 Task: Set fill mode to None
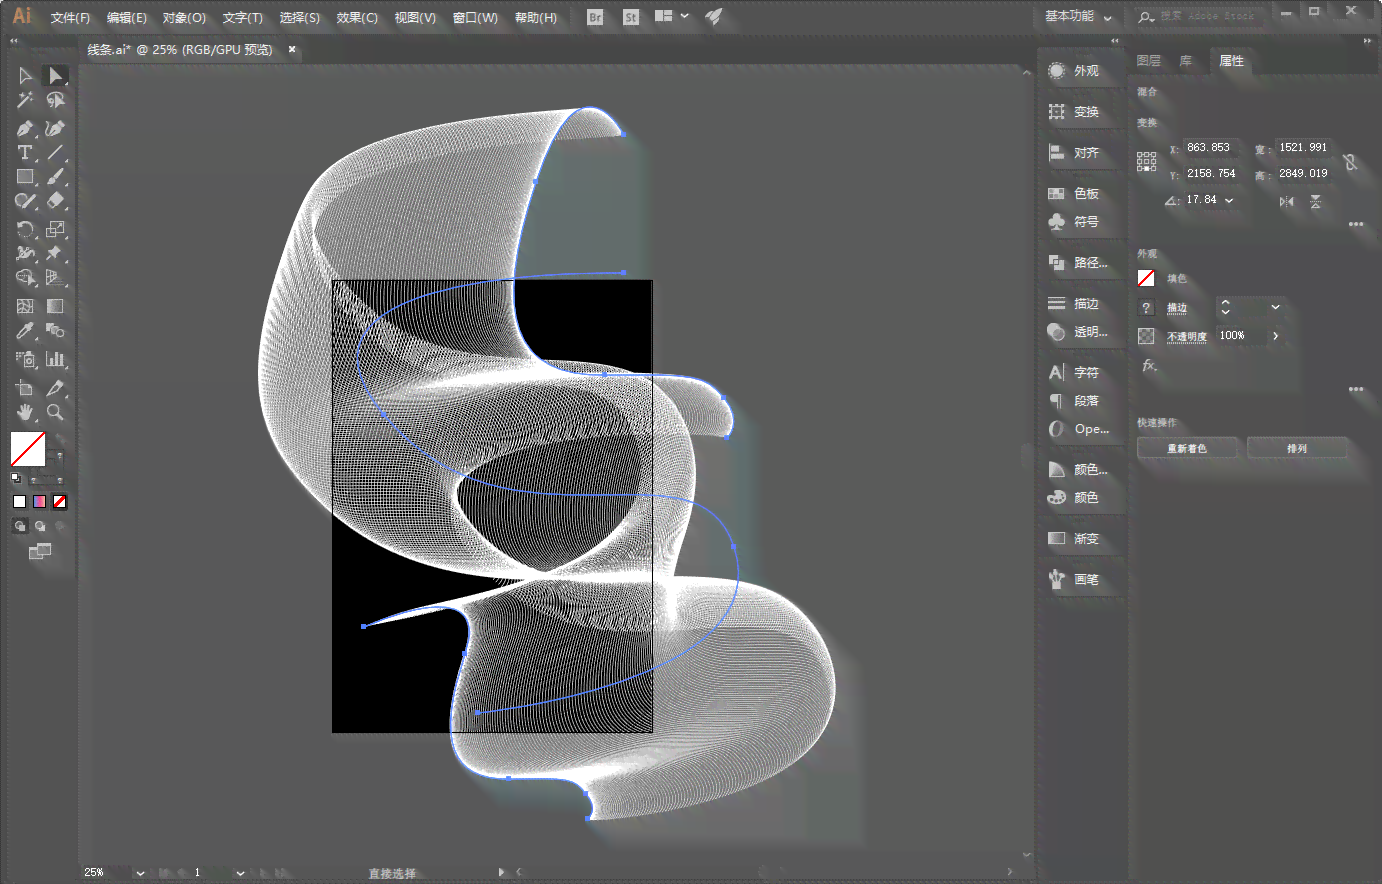pyautogui.click(x=60, y=502)
